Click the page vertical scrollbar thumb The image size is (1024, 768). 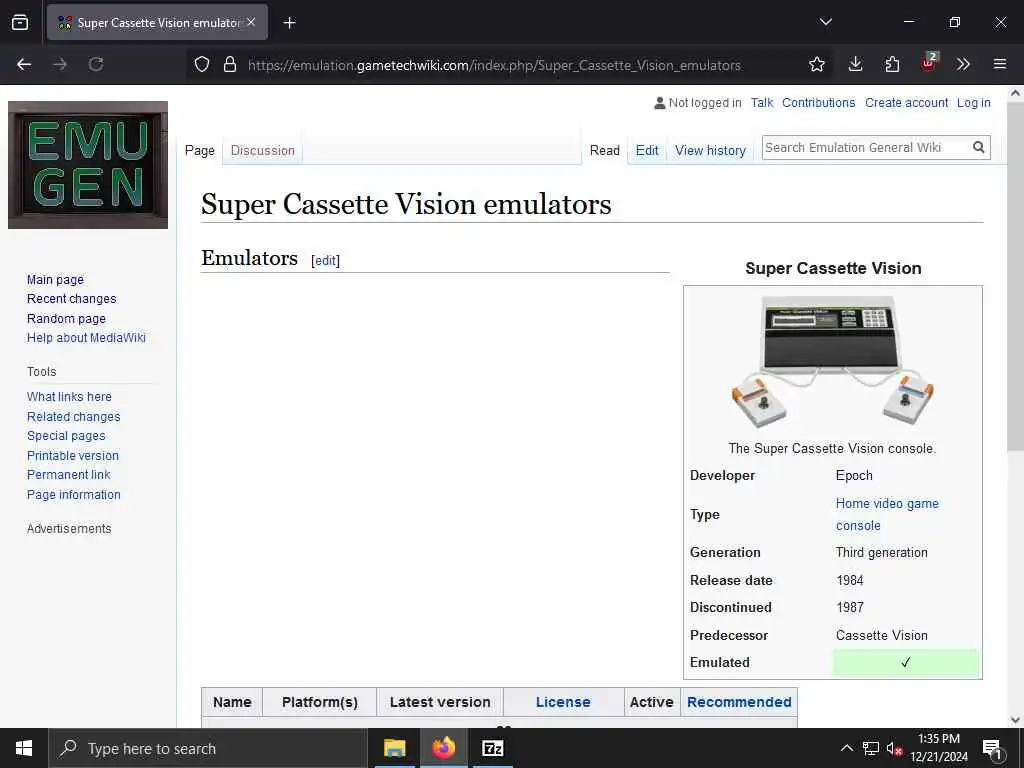pos(1016,276)
